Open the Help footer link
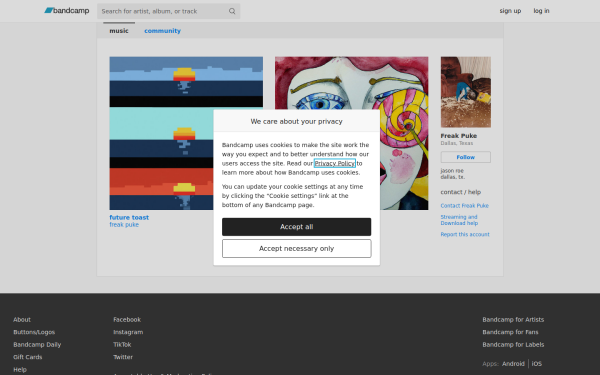Screen dimensions: 600x375 pos(20,370)
